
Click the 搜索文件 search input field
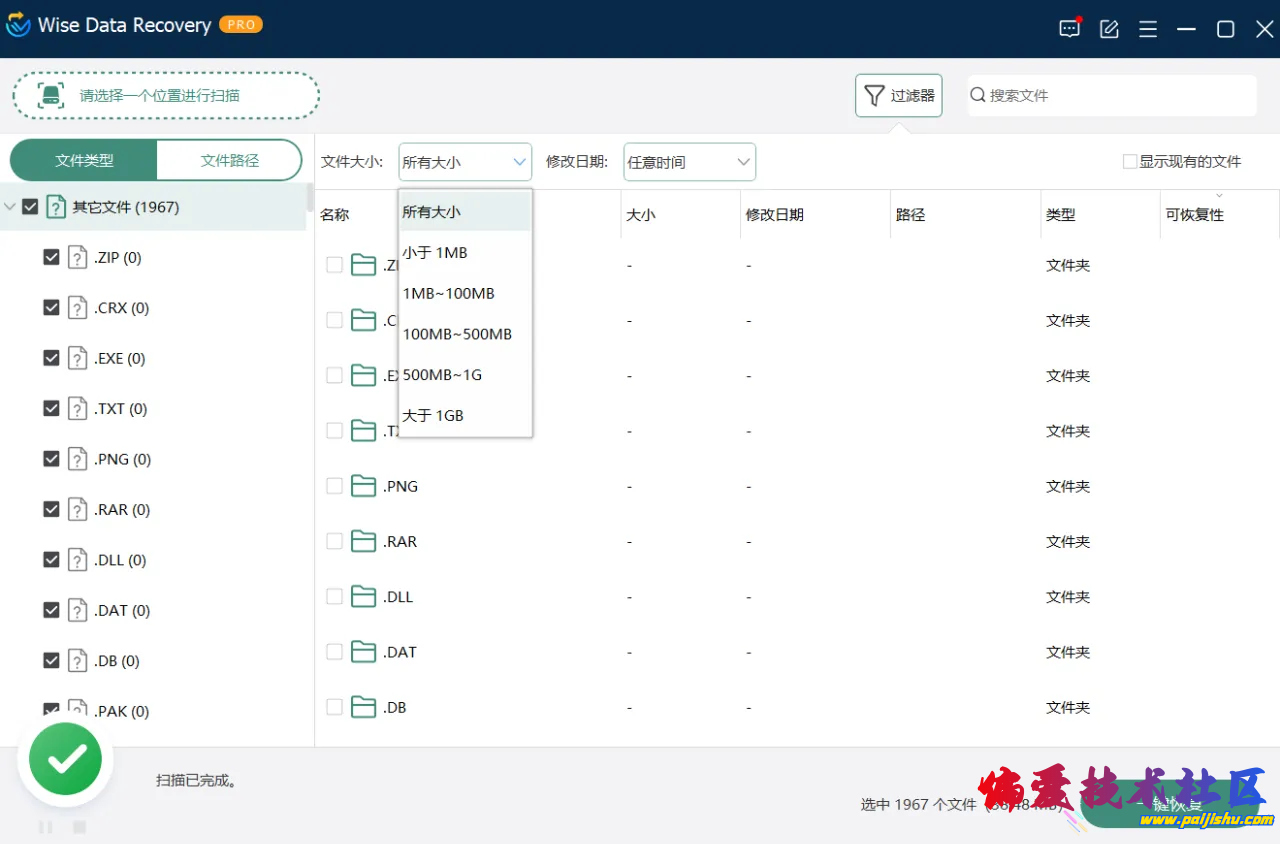1115,96
